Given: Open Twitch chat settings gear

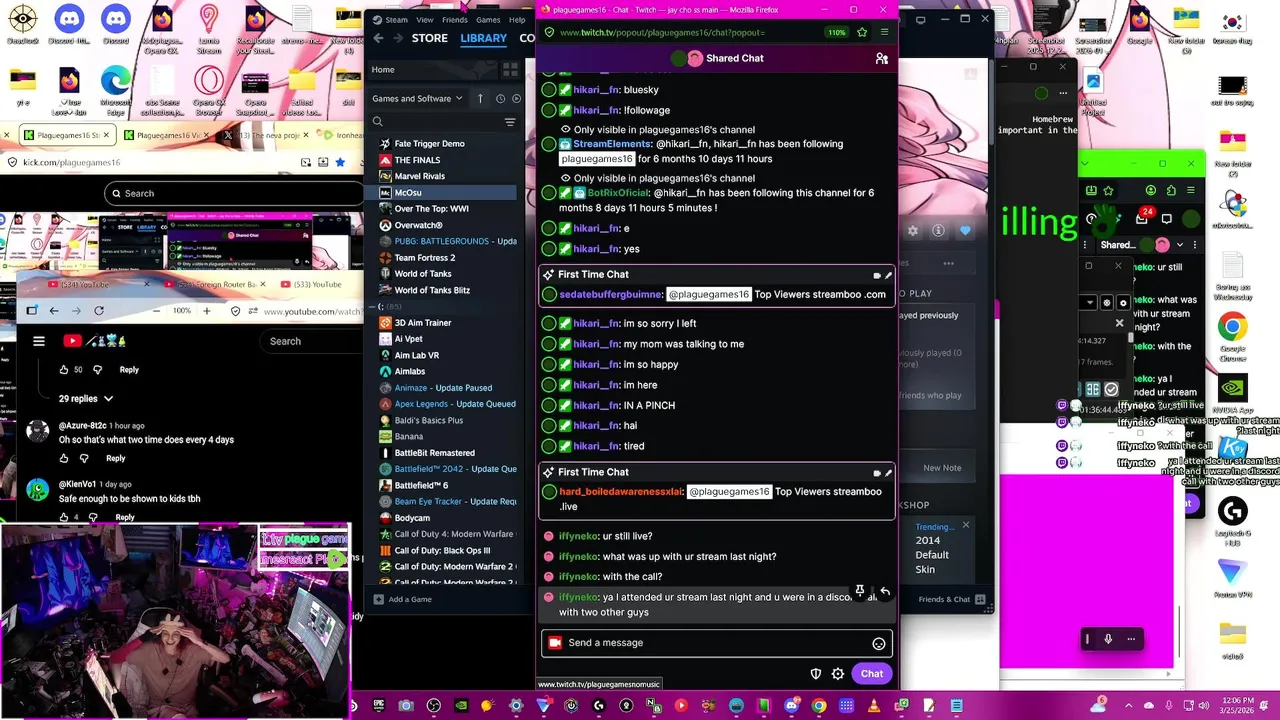Looking at the screenshot, I should pyautogui.click(x=838, y=674).
